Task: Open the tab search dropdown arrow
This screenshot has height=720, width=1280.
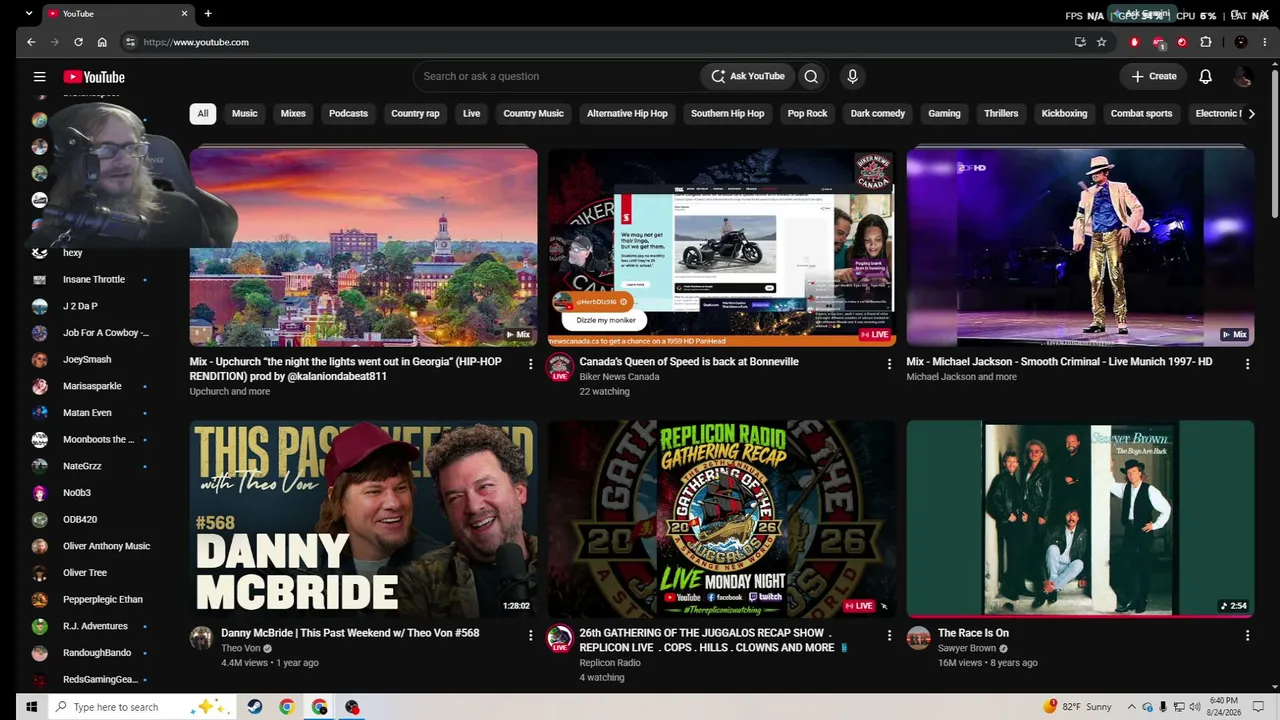Action: click(28, 14)
